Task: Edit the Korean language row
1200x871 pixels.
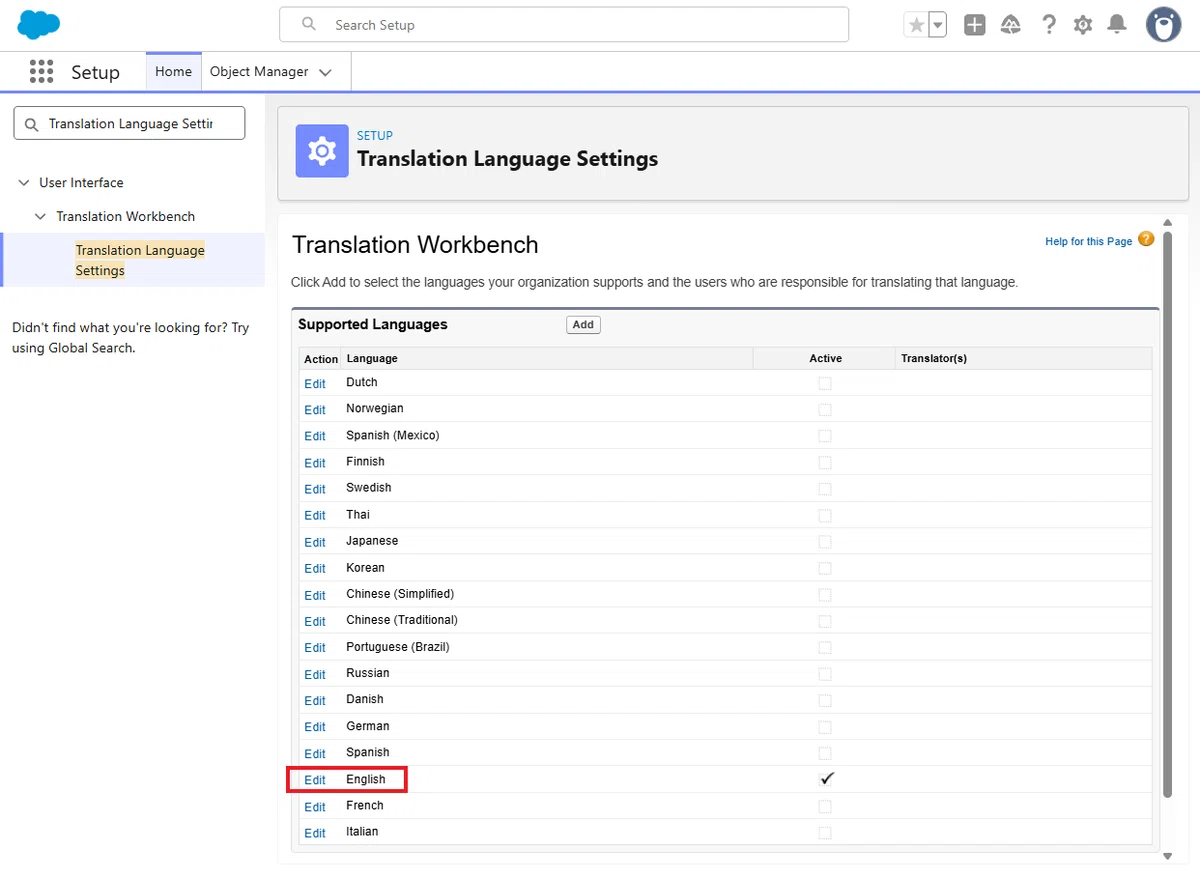Action: [x=315, y=568]
